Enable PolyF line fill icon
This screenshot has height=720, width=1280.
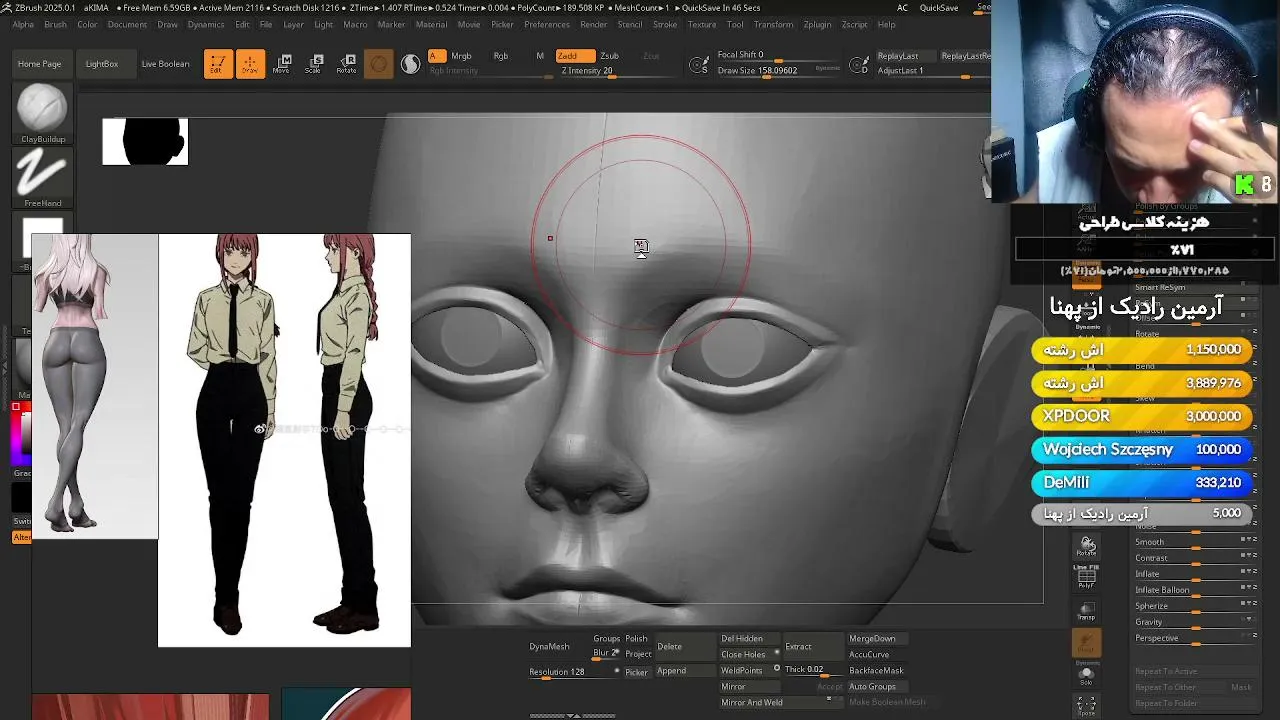point(1086,577)
